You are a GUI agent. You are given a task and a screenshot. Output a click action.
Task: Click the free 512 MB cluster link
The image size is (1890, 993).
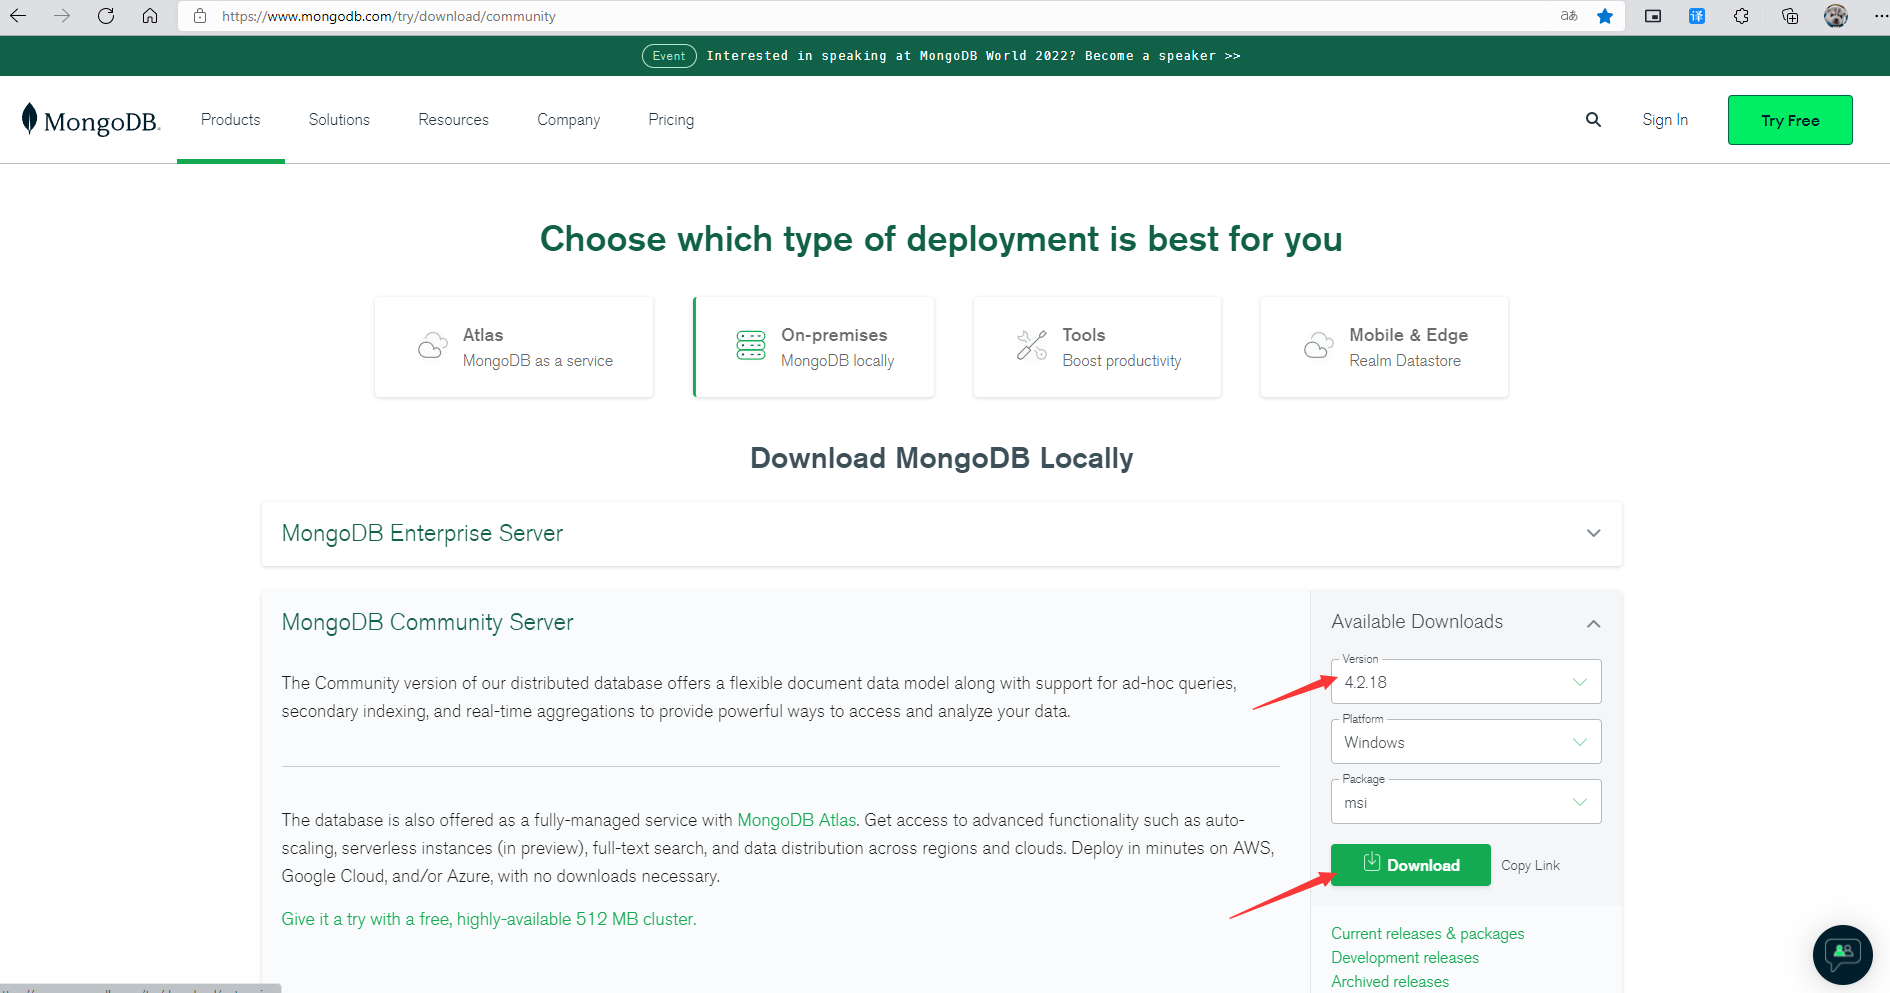[x=489, y=919]
